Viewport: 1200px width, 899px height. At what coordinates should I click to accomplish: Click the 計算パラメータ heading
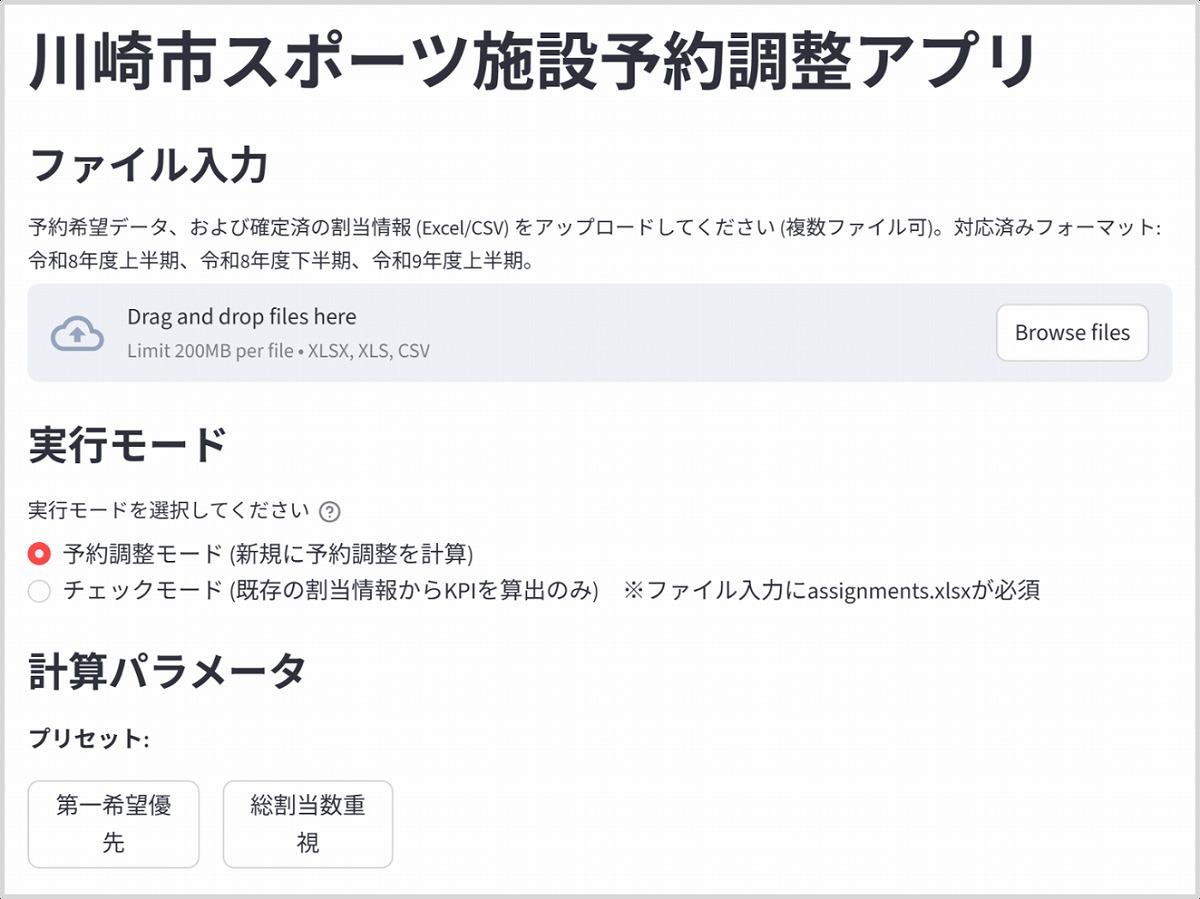[167, 671]
